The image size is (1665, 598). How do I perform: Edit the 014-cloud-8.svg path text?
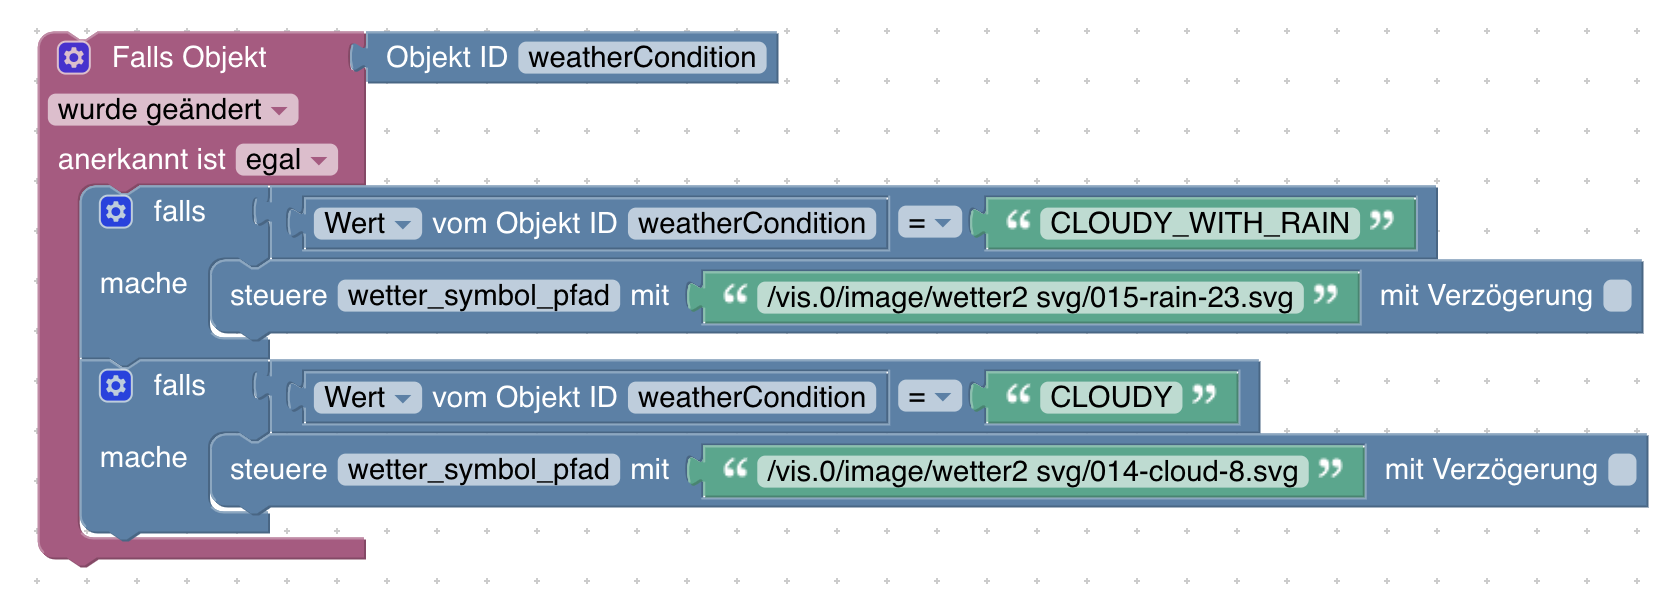point(1032,471)
